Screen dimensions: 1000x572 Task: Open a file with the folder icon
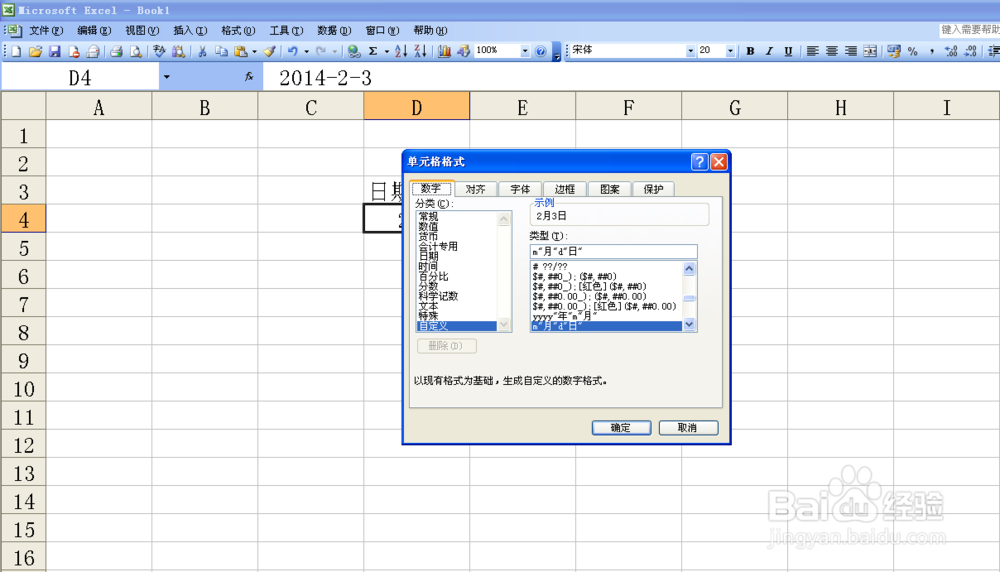click(x=35, y=52)
